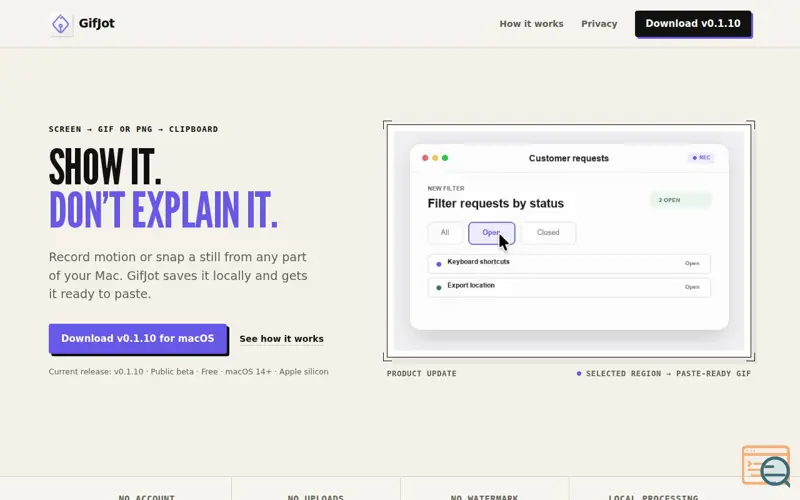The image size is (800, 500).
Task: Click the SHOW IT. headline
Action: [x=105, y=166]
